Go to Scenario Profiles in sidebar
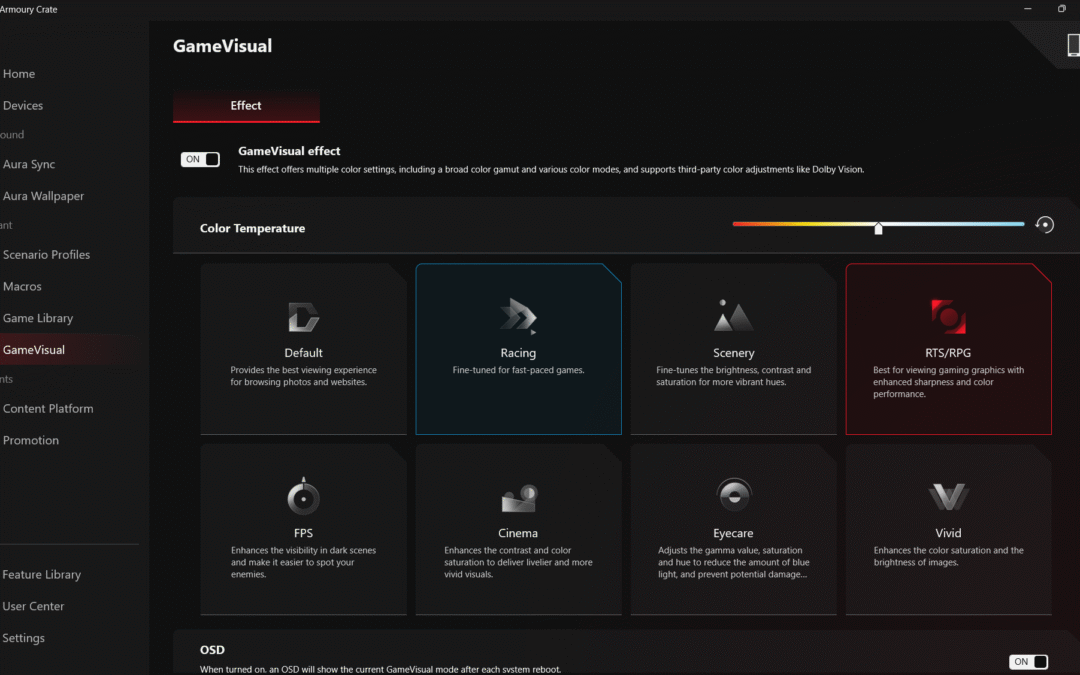The image size is (1080, 675). pyautogui.click(x=46, y=255)
